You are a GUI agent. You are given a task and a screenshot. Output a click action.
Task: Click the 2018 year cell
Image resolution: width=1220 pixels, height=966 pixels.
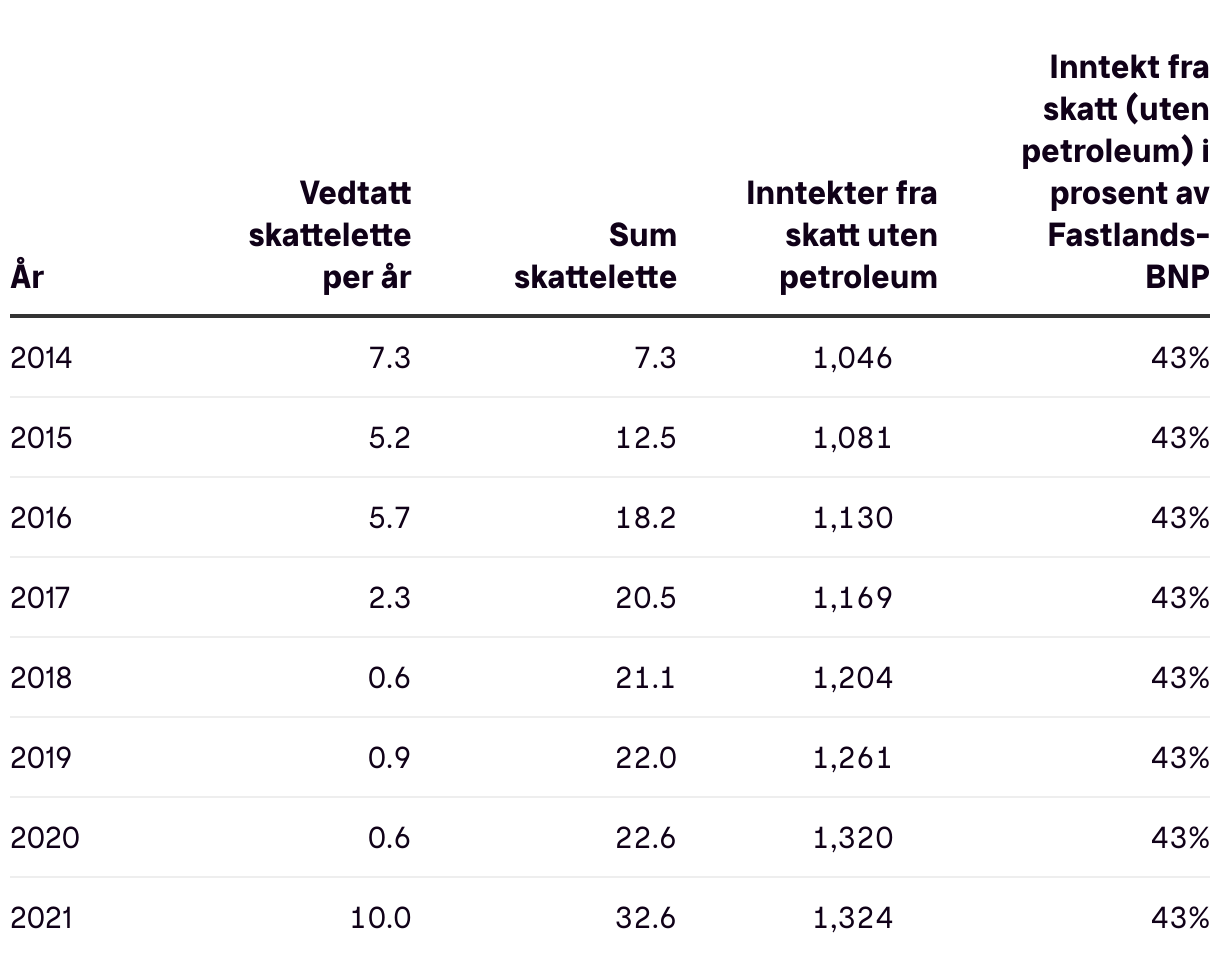pos(42,678)
